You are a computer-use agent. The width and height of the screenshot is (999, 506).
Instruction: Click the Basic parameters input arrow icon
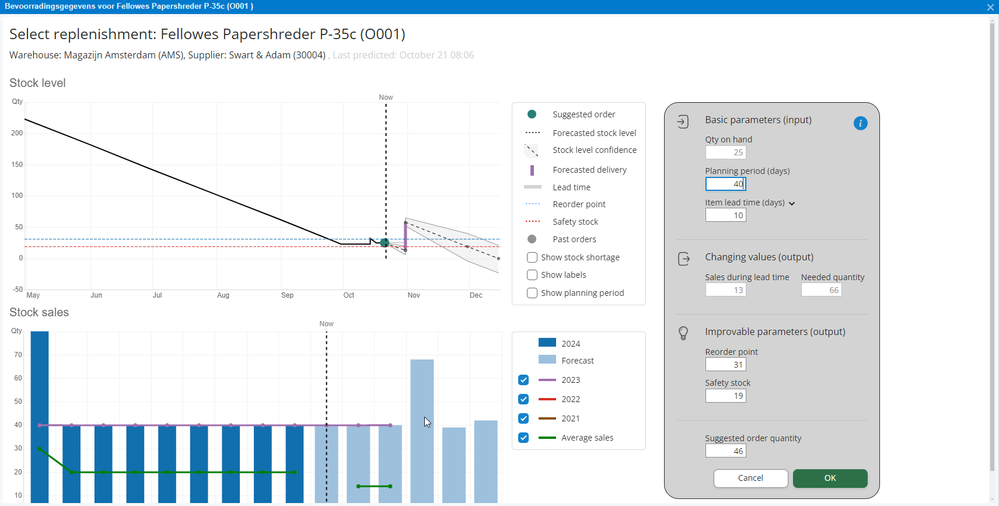coord(682,121)
